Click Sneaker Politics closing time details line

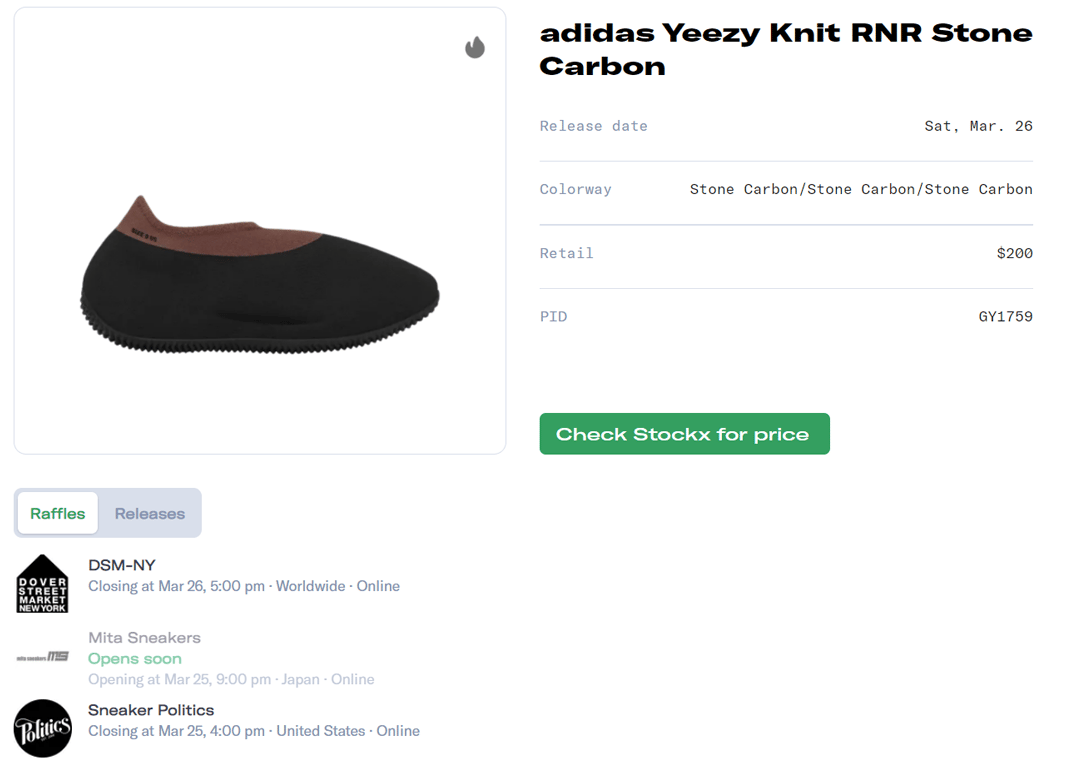coord(254,731)
